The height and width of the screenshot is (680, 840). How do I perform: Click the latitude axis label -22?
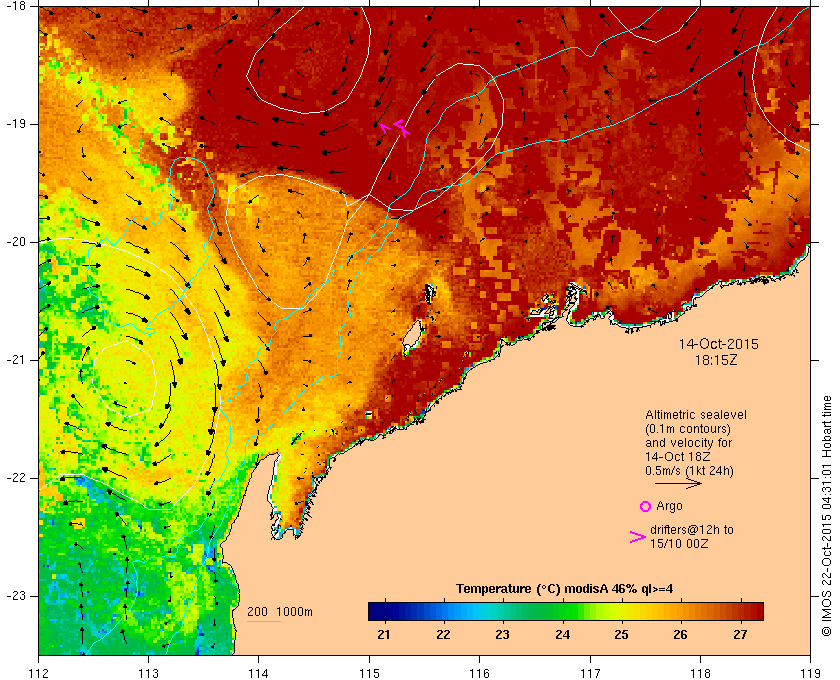coord(16,477)
